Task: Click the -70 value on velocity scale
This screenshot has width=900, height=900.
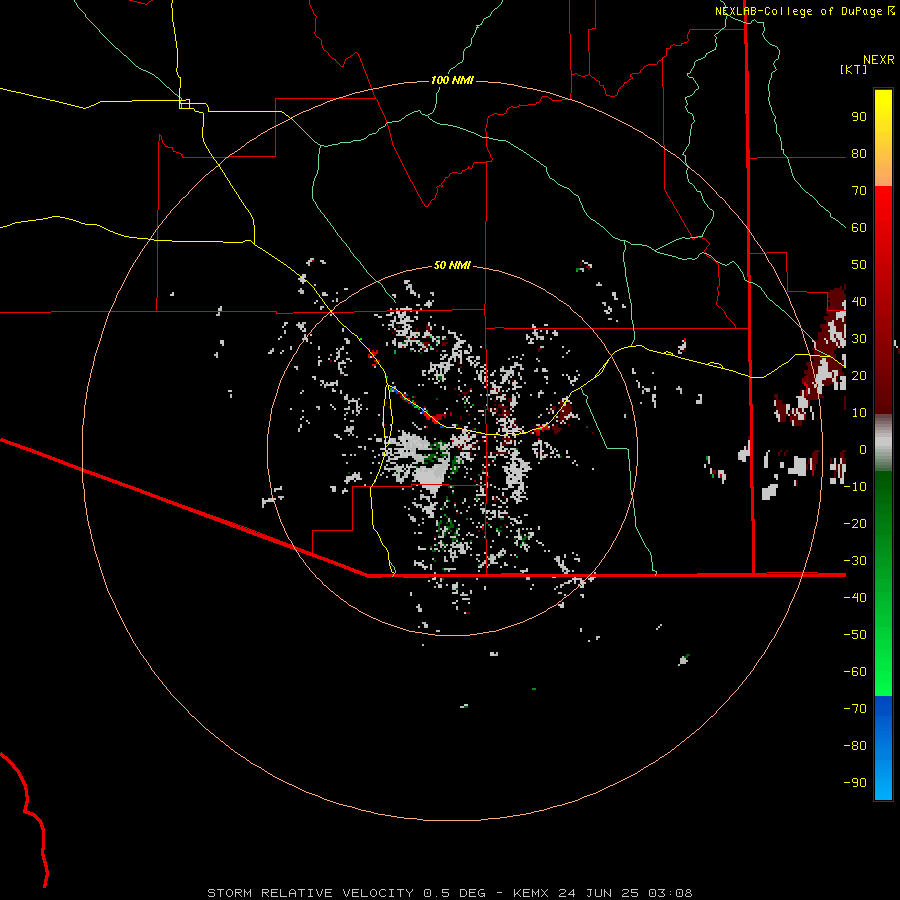Action: 855,708
